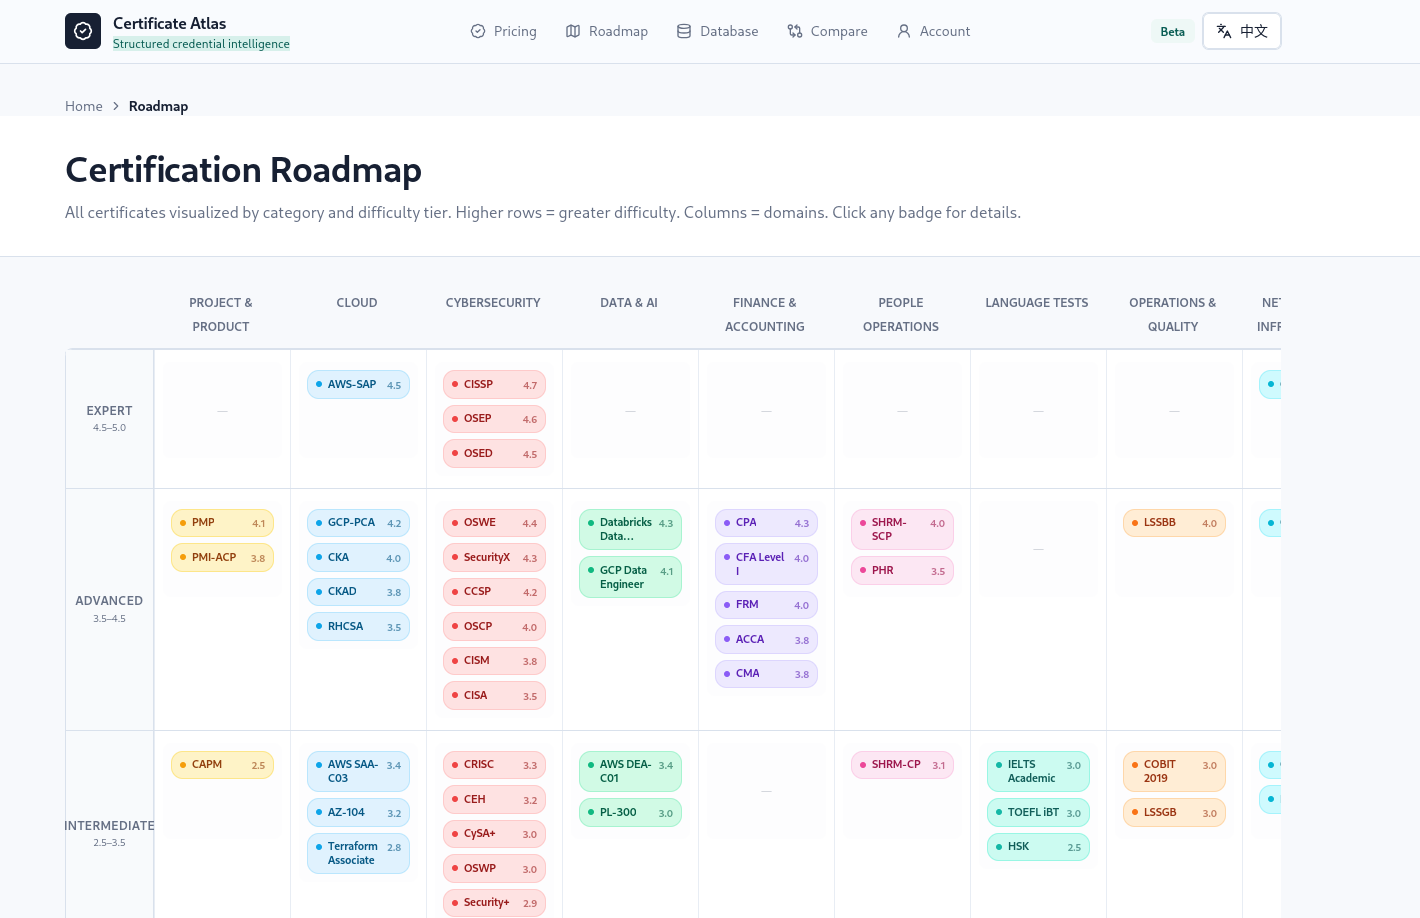Open the OSWP badge
Viewport: 1420px width, 918px height.
tap(494, 869)
